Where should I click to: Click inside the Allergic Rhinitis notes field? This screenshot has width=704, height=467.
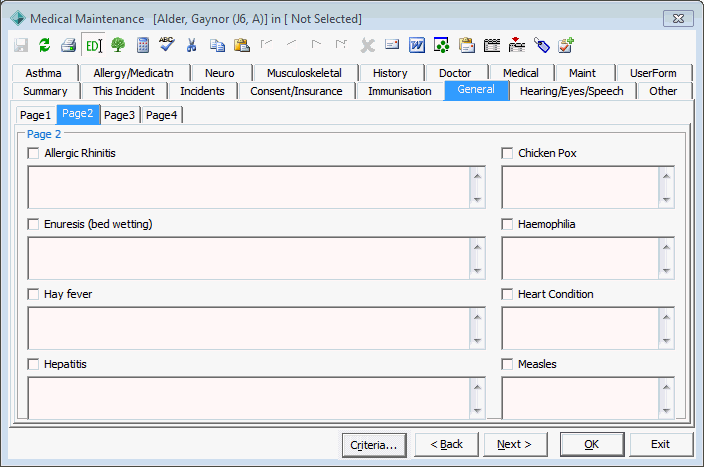[x=249, y=187]
